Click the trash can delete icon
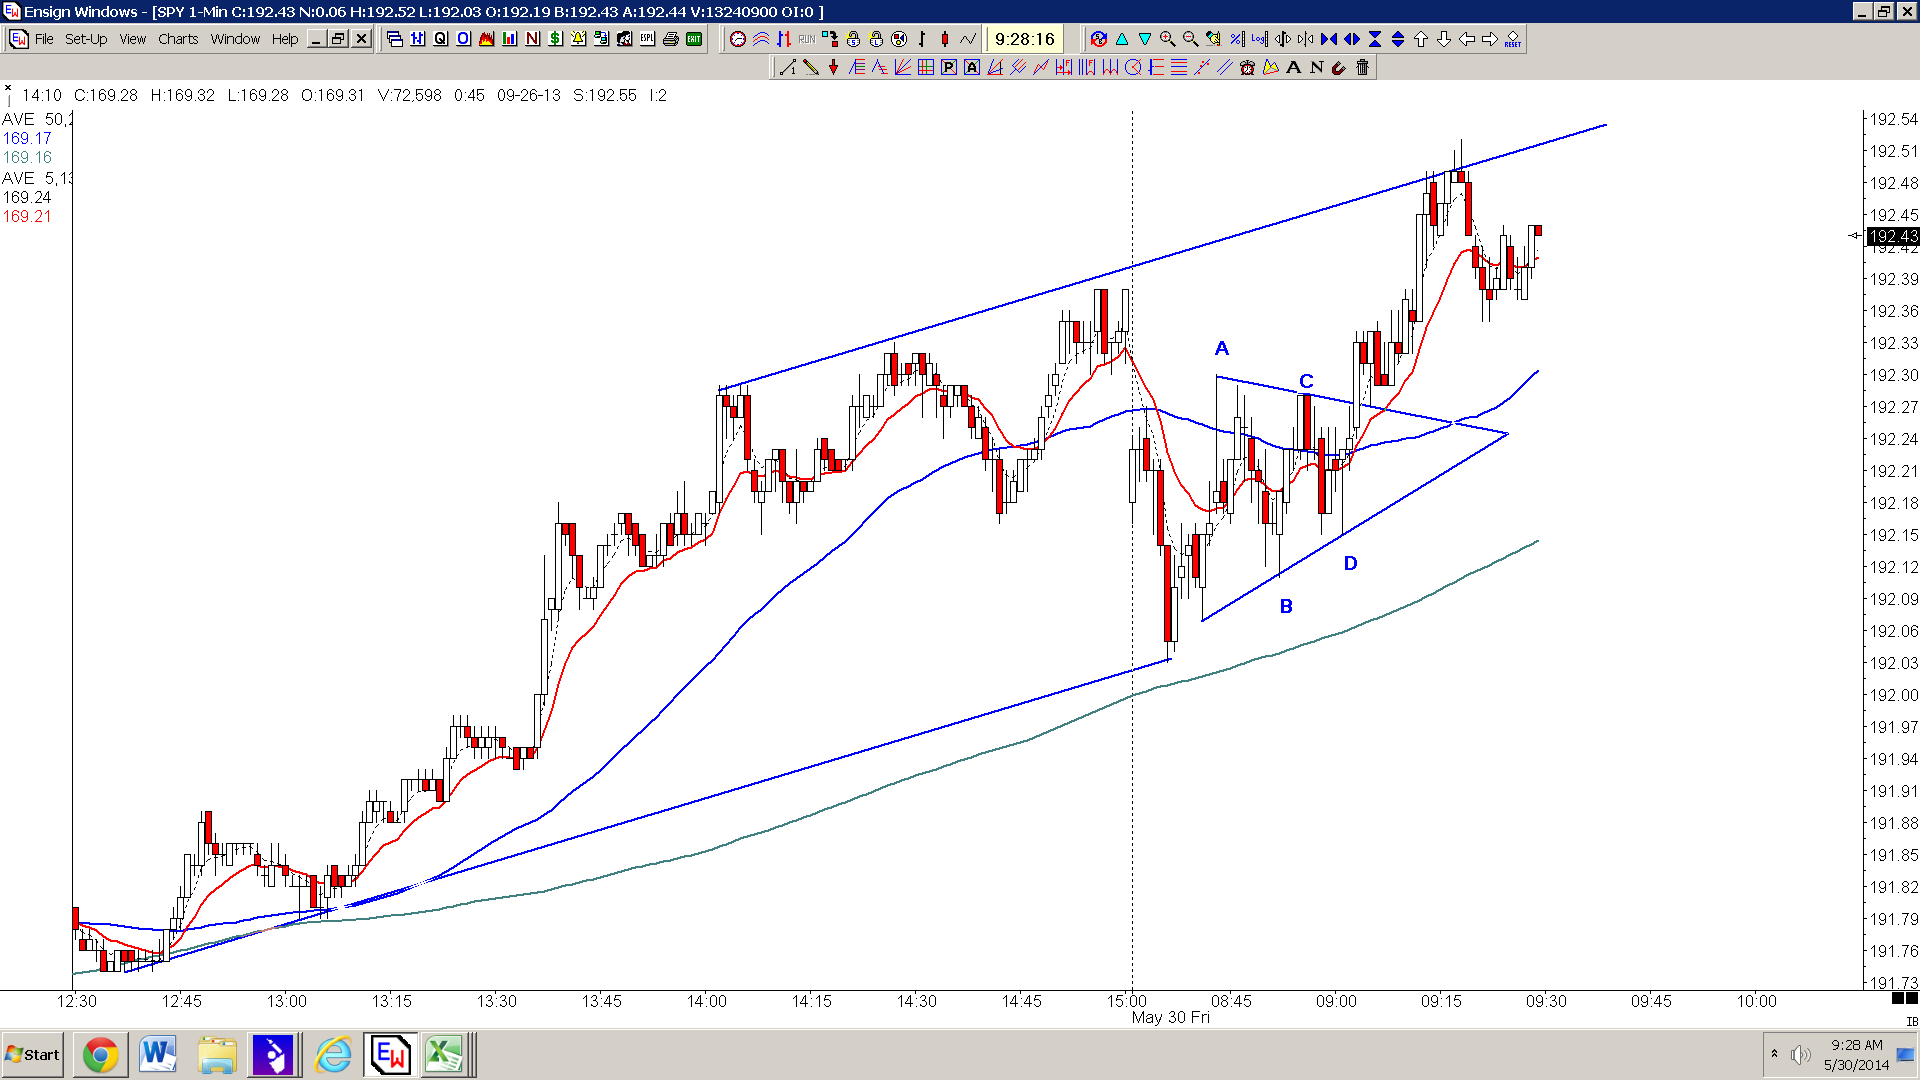The image size is (1920, 1080). 1362,67
